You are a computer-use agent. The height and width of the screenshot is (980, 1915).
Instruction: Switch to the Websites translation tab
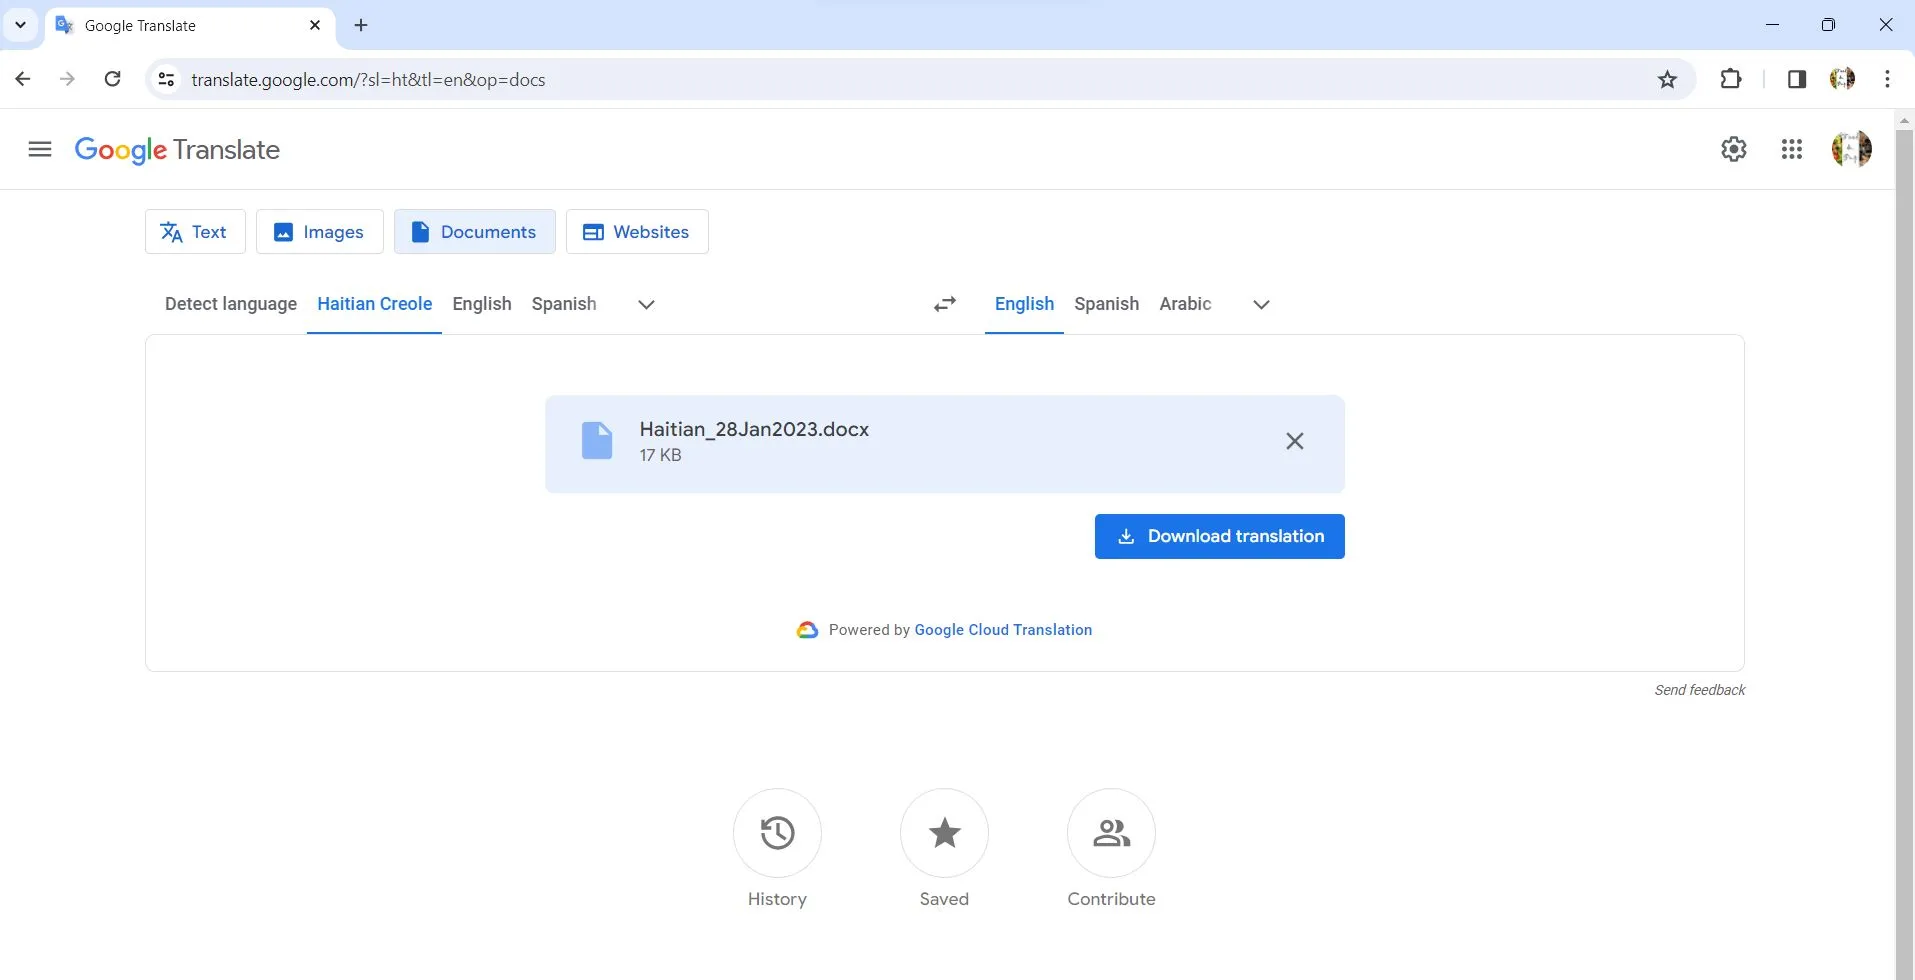click(x=637, y=231)
